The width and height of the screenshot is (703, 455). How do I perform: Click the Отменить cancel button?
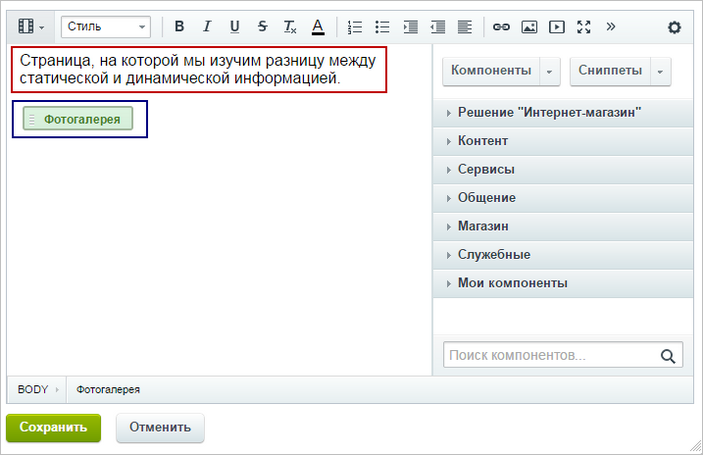160,427
